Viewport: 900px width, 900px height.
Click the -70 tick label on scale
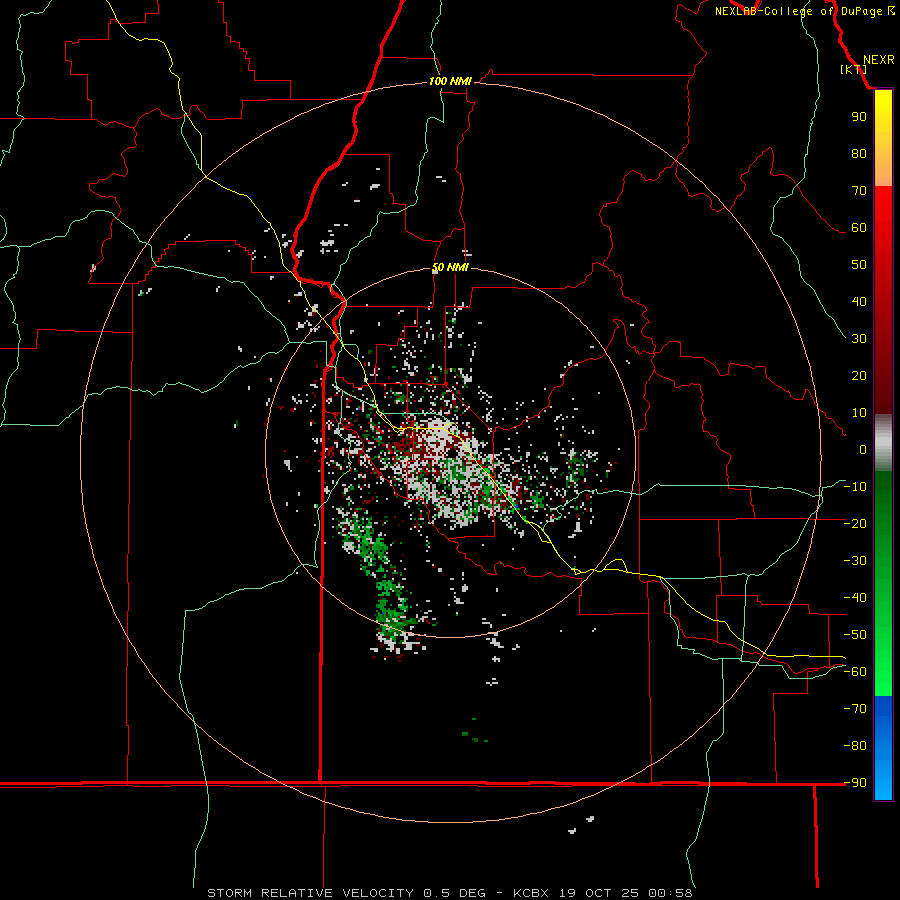[x=855, y=709]
